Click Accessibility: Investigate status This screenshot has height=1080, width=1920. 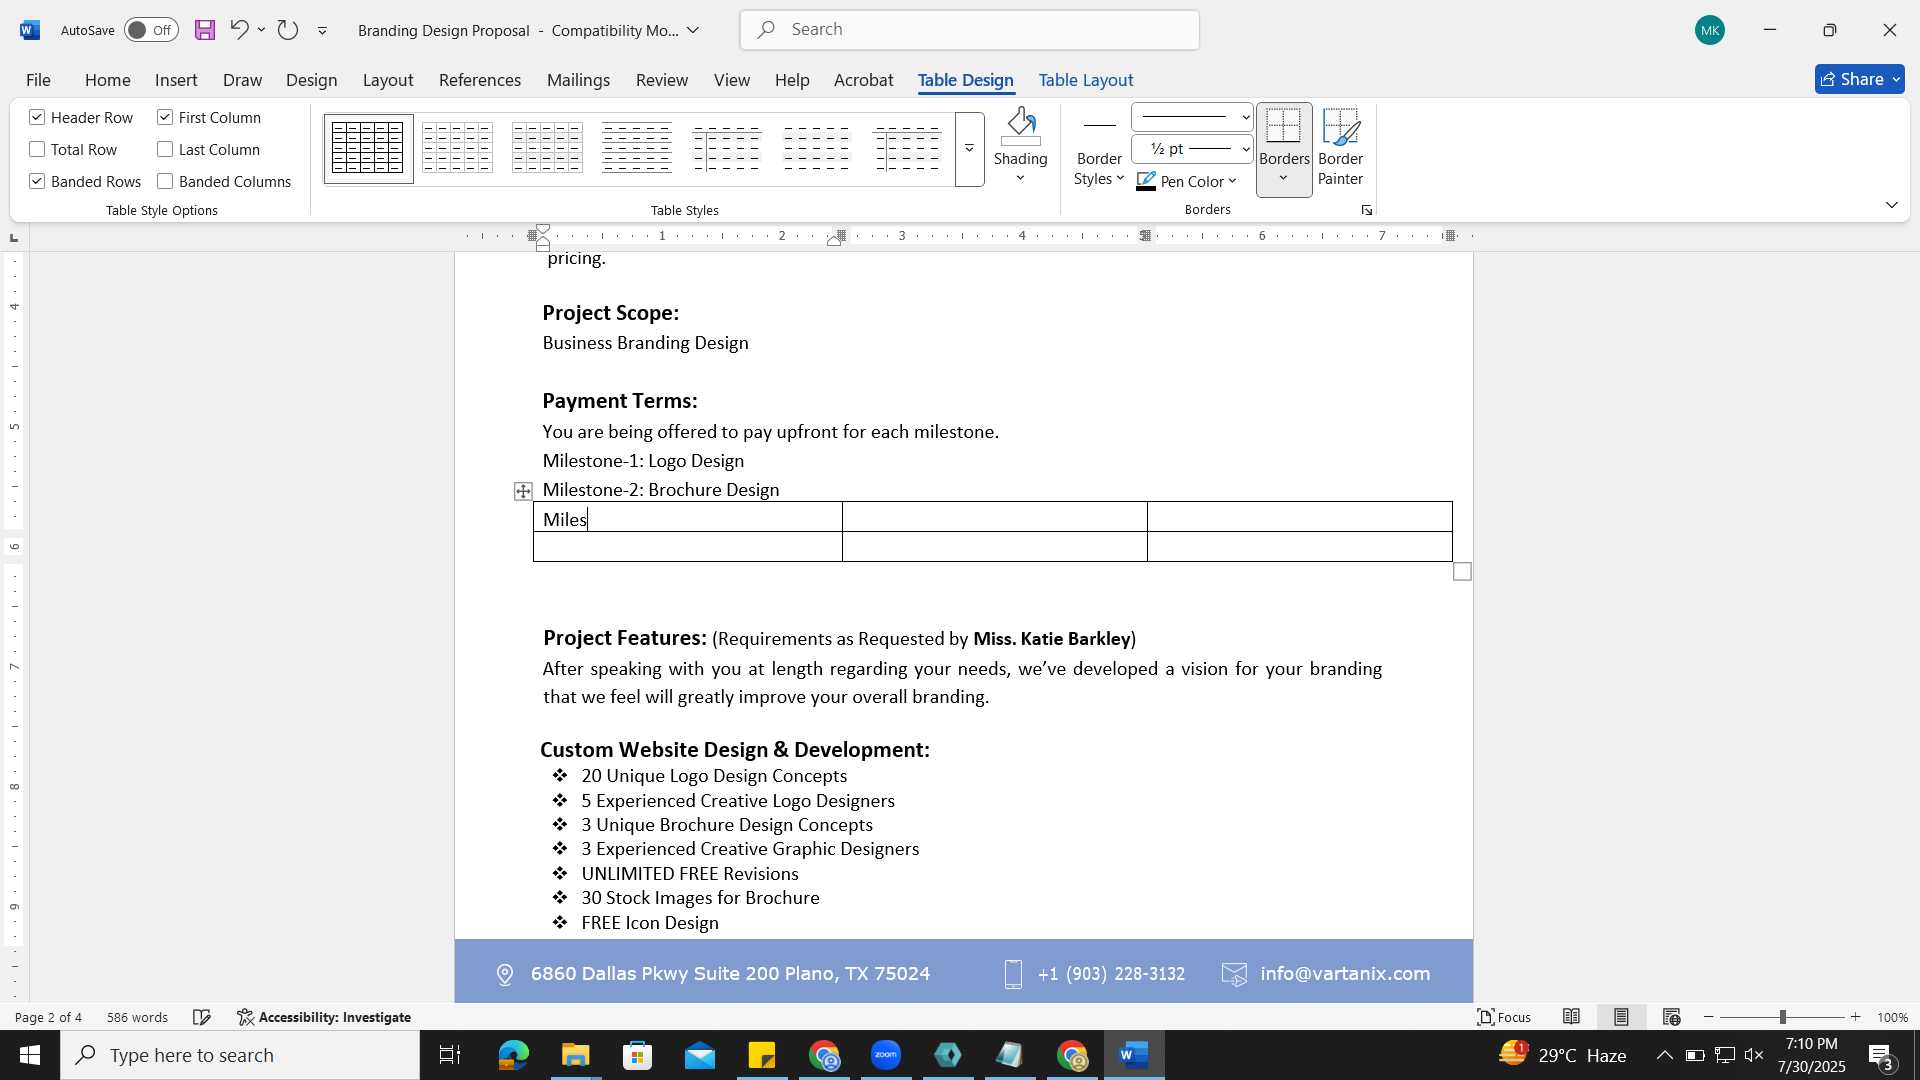324,1017
